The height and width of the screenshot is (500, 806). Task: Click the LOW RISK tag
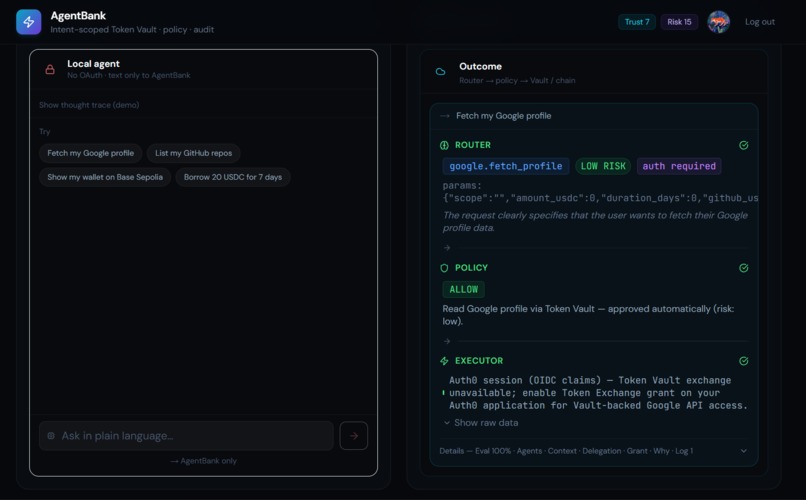point(603,166)
